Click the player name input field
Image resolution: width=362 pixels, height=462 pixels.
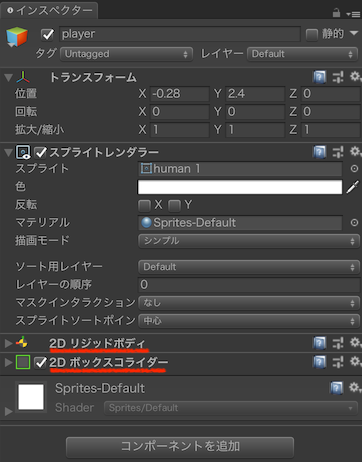[180, 34]
